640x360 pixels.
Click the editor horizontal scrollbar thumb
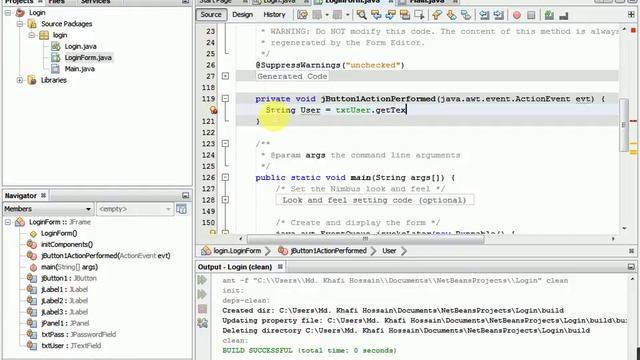365,239
